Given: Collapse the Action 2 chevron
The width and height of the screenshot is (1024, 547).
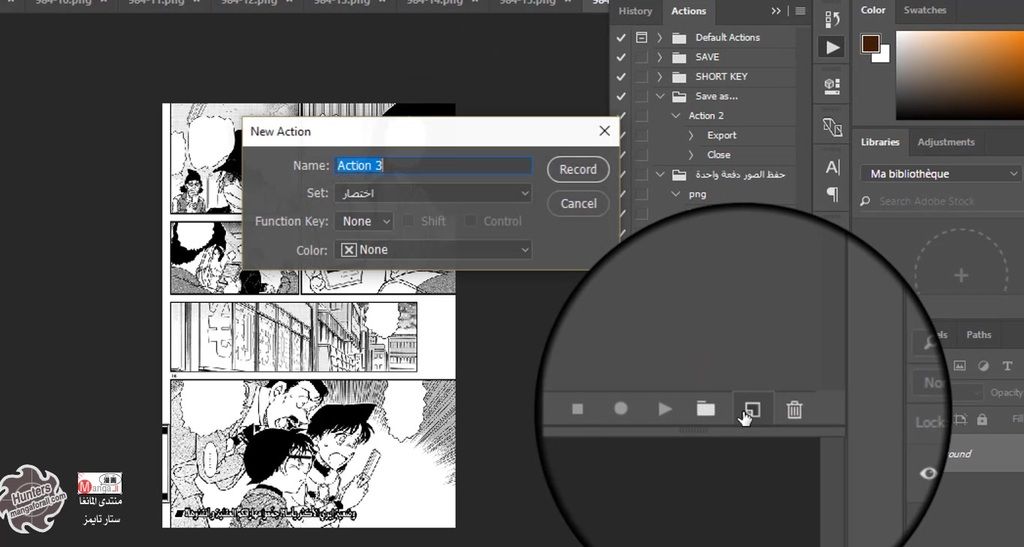Looking at the screenshot, I should point(676,116).
